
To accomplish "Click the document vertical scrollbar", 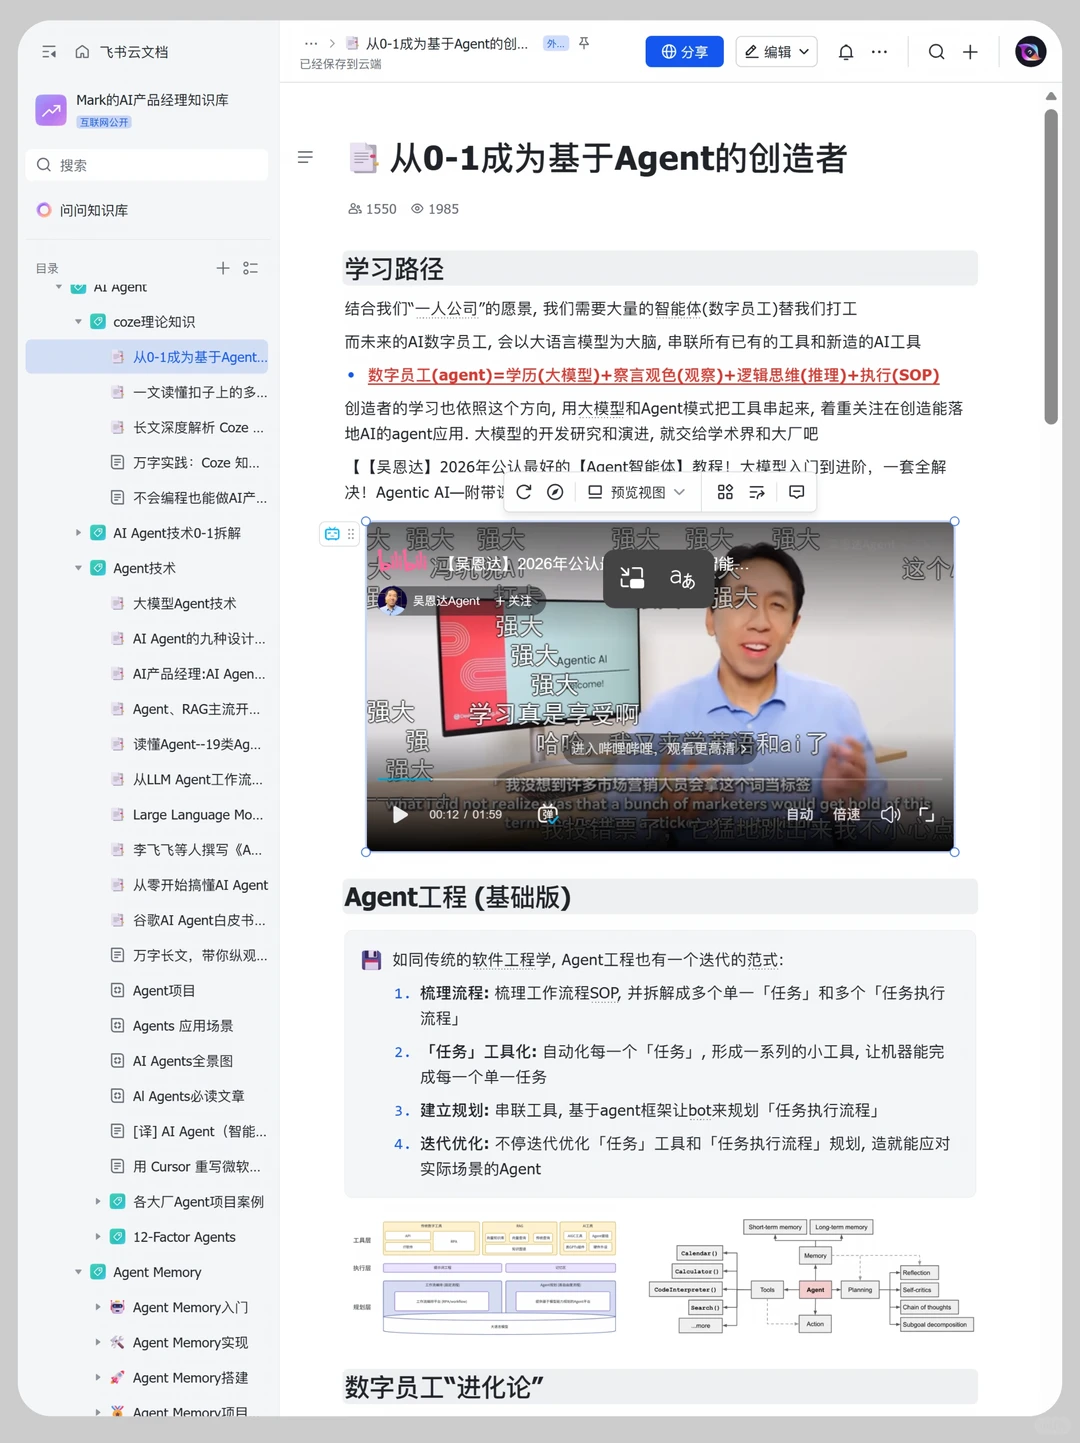I will click(x=1051, y=267).
